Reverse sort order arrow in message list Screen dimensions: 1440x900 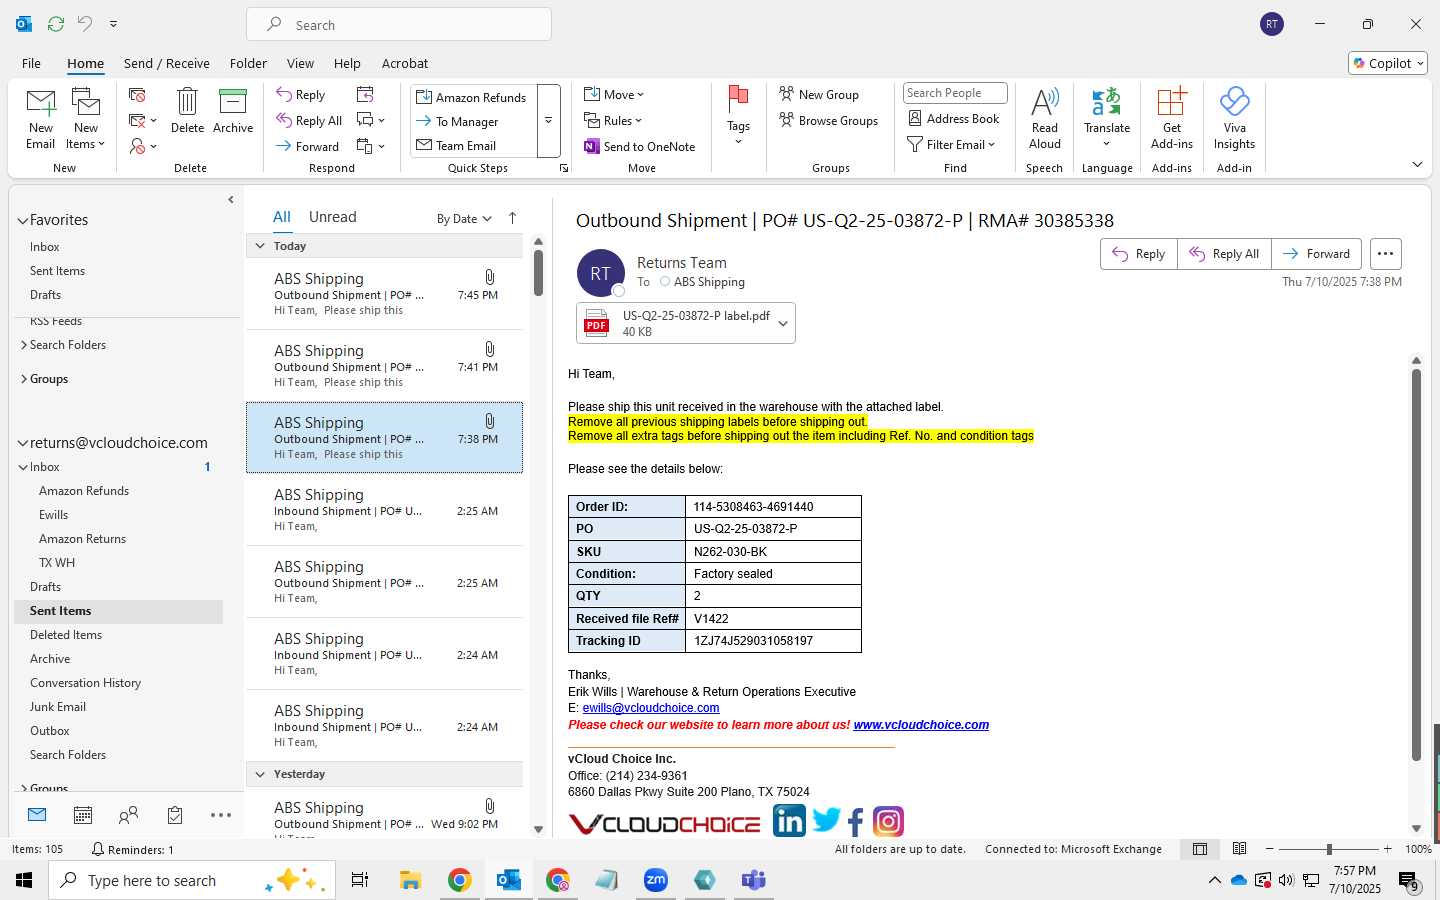pos(512,218)
